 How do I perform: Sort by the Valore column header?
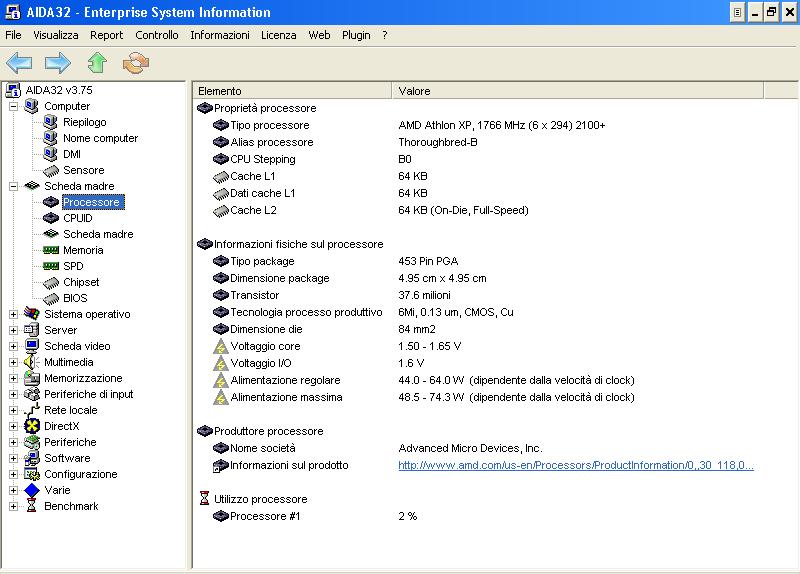click(578, 91)
